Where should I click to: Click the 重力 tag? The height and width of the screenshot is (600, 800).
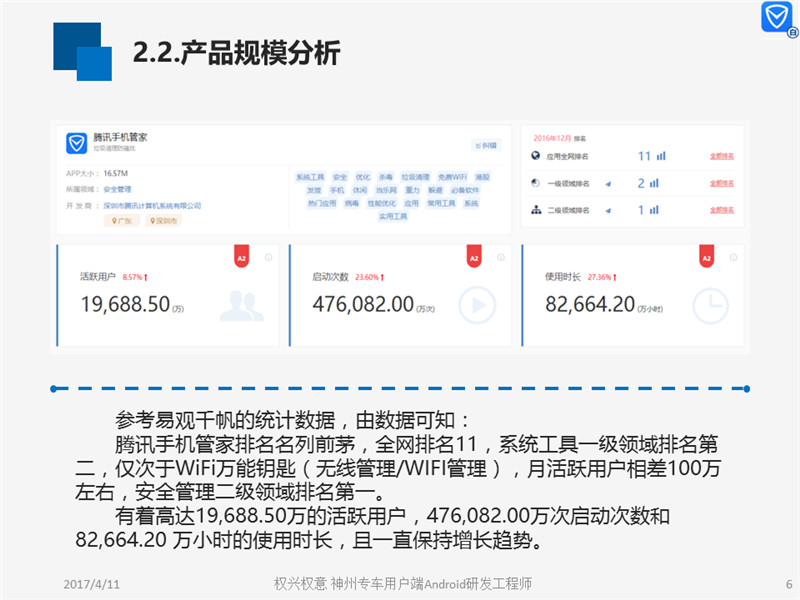click(412, 190)
